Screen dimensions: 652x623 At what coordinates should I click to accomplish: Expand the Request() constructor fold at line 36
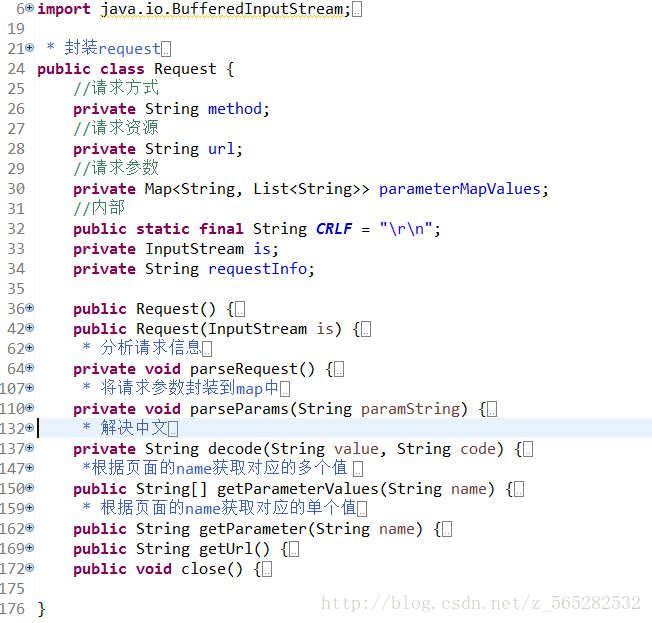pos(30,308)
